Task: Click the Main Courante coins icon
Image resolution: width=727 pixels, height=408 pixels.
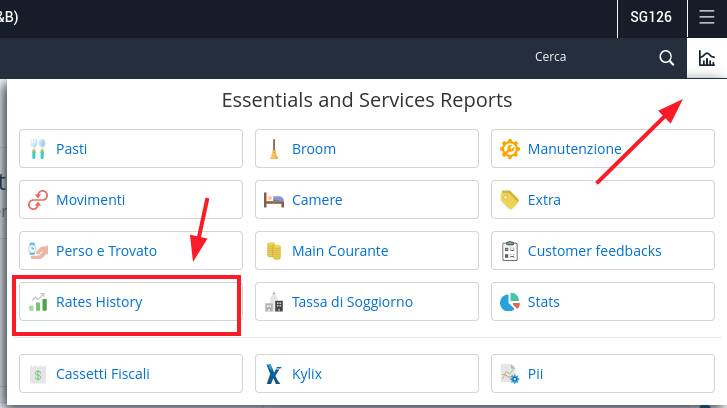Action: pyautogui.click(x=274, y=251)
